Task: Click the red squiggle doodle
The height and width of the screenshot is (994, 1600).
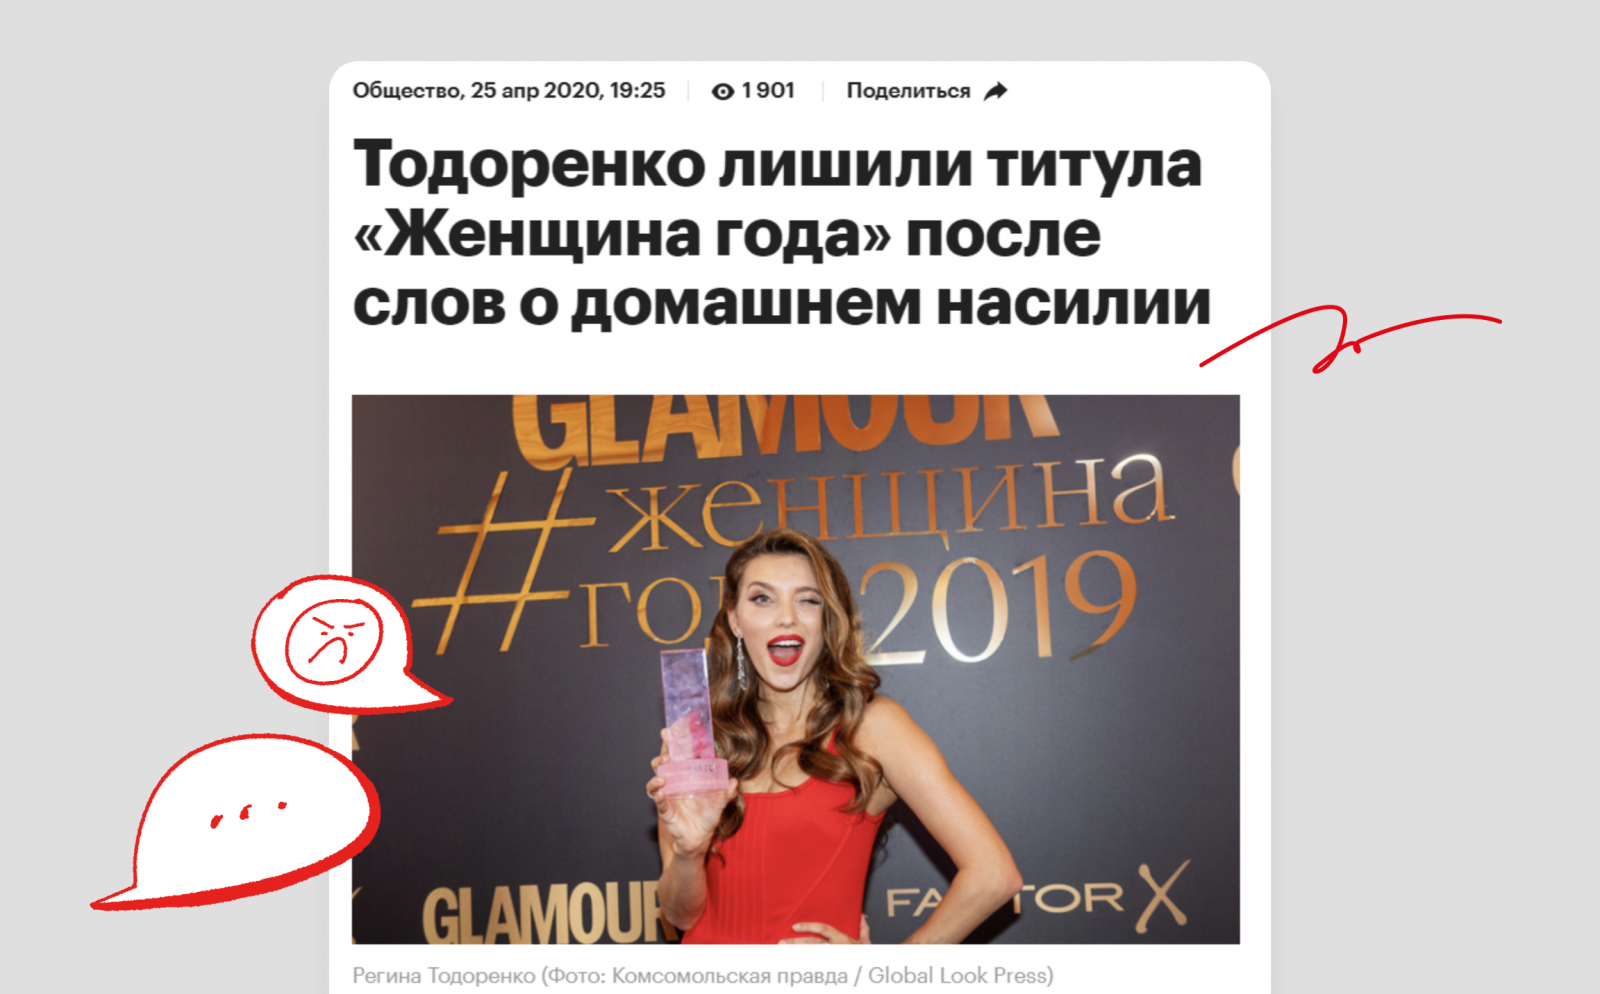Action: point(1349,339)
